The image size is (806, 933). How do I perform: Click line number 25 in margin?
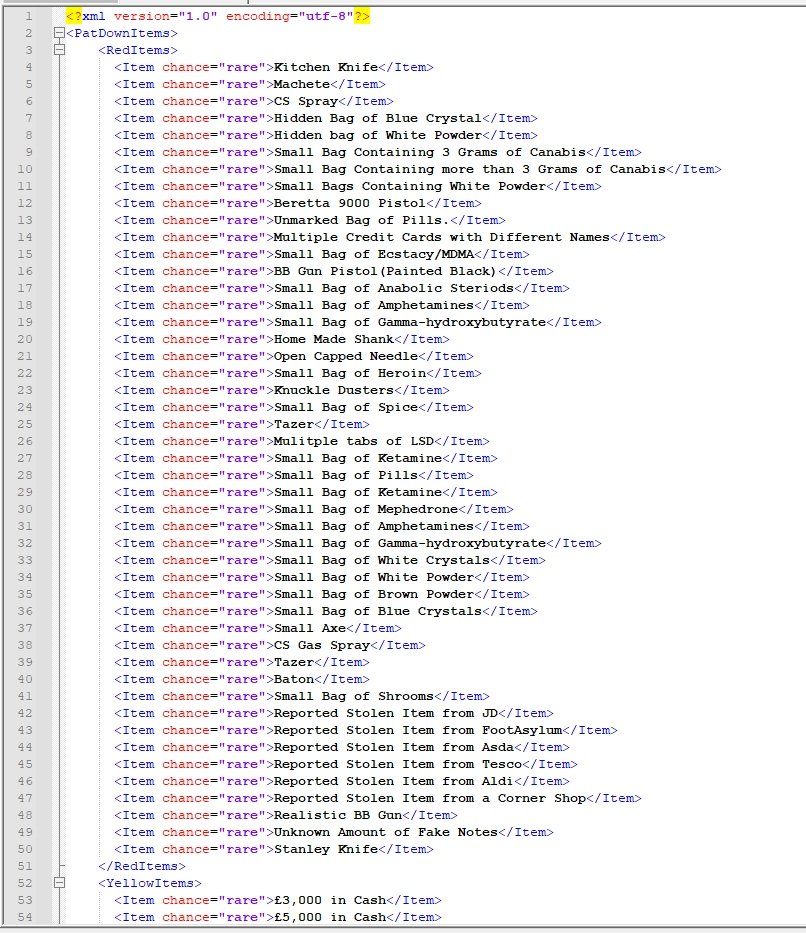pyautogui.click(x=28, y=424)
